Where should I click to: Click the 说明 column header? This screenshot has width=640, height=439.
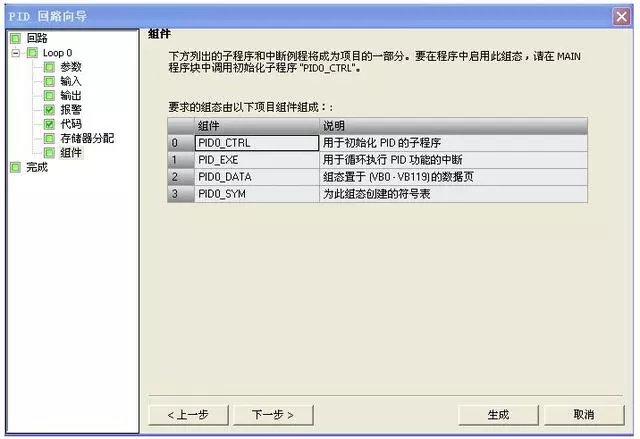pos(452,126)
